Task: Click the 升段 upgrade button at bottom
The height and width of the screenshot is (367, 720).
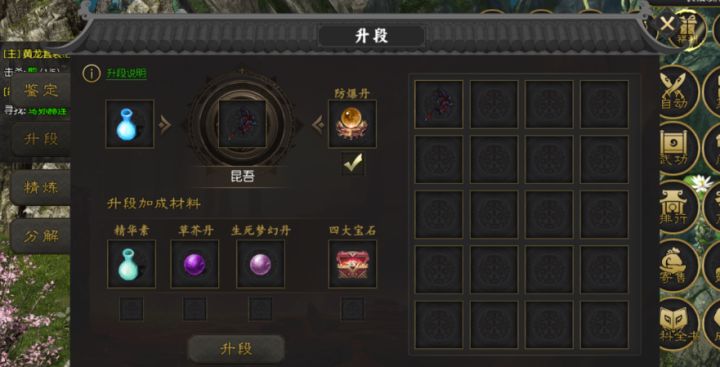Action: 236,349
